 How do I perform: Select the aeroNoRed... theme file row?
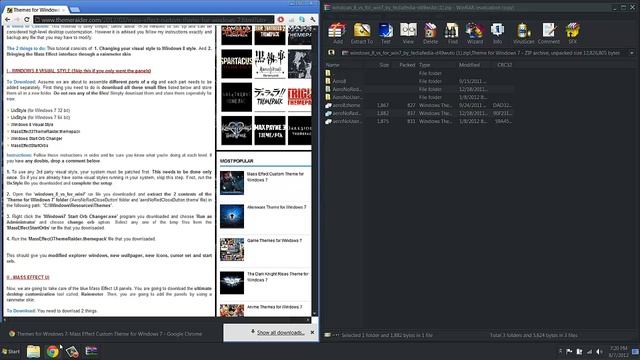tap(419, 113)
